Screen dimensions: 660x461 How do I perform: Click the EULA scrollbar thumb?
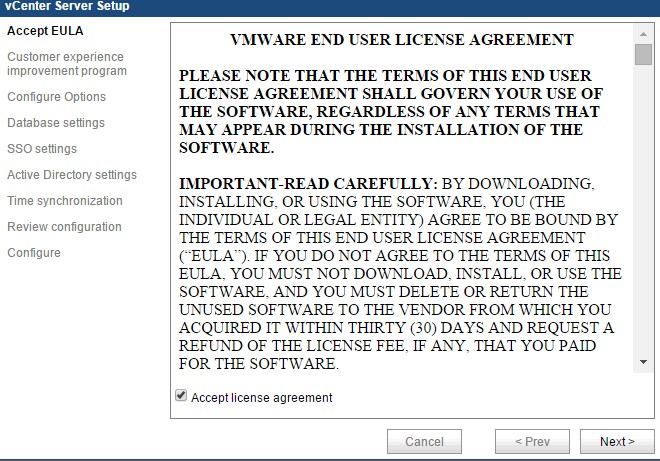pyautogui.click(x=643, y=54)
